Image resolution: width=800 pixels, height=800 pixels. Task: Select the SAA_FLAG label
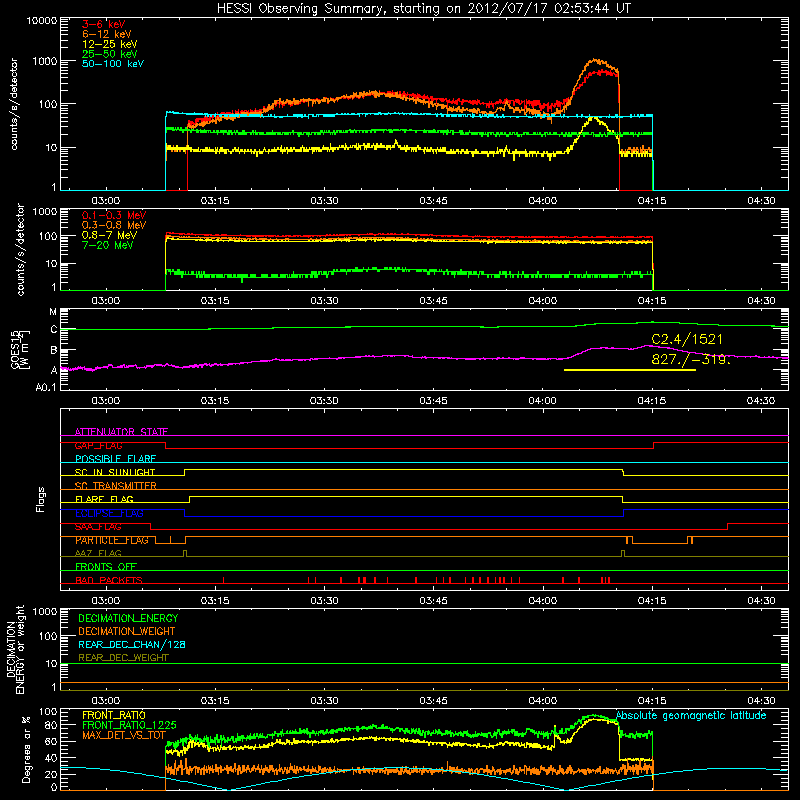pos(98,527)
